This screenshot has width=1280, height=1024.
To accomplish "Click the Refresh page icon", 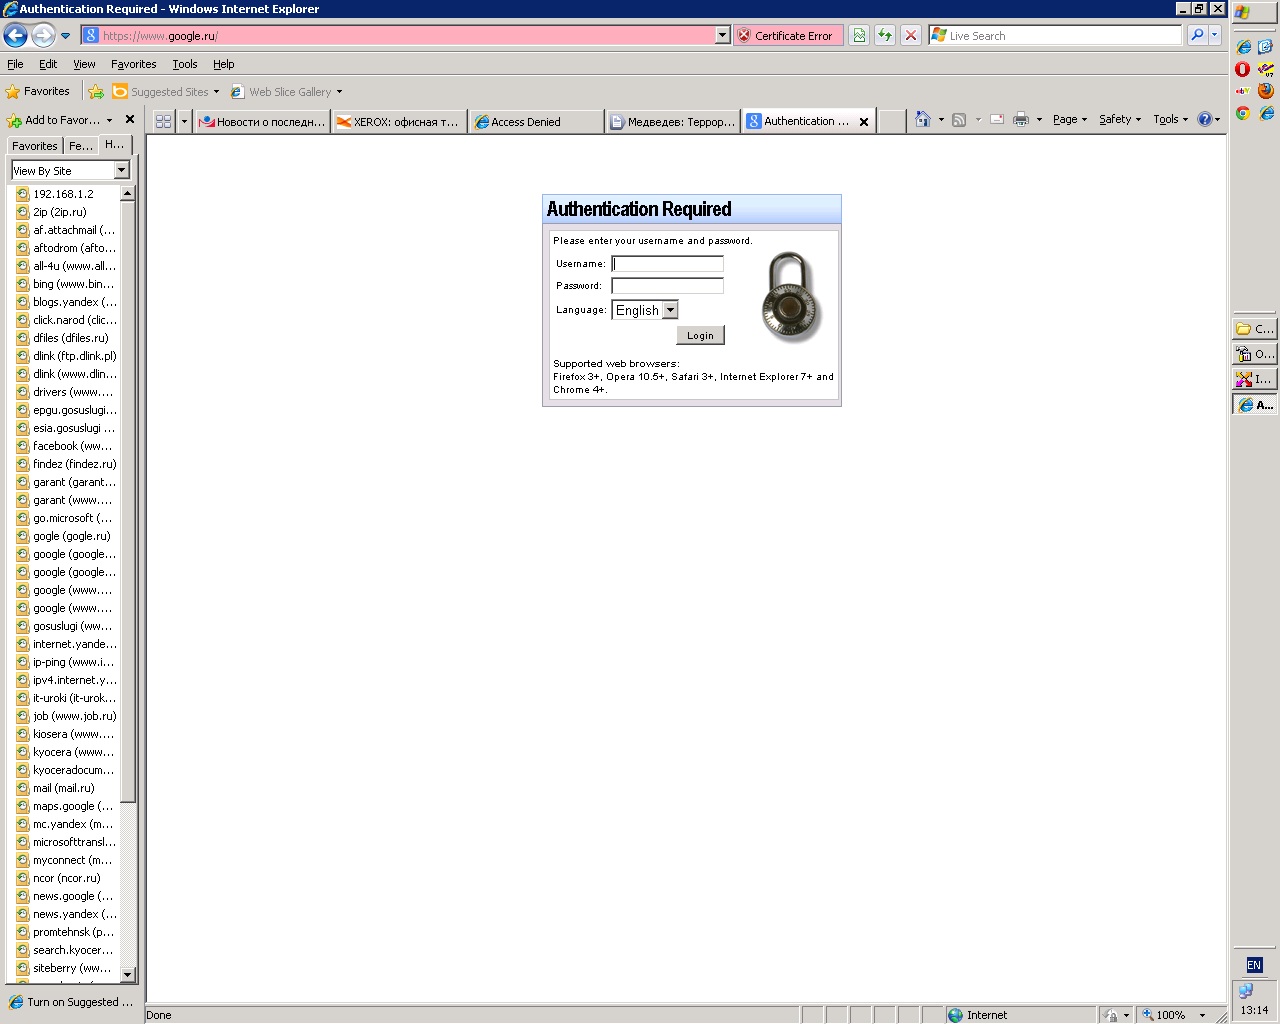I will point(885,36).
